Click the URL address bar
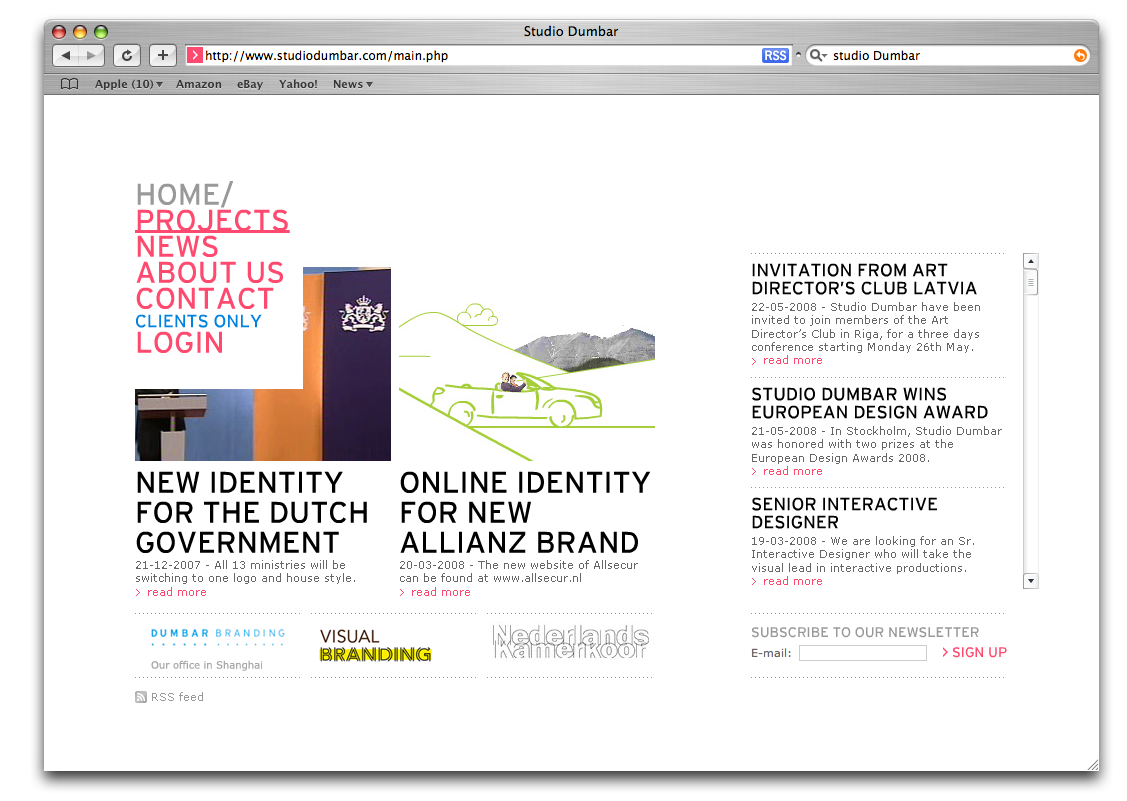Screen dimensions: 1127x801 pyautogui.click(x=489, y=55)
